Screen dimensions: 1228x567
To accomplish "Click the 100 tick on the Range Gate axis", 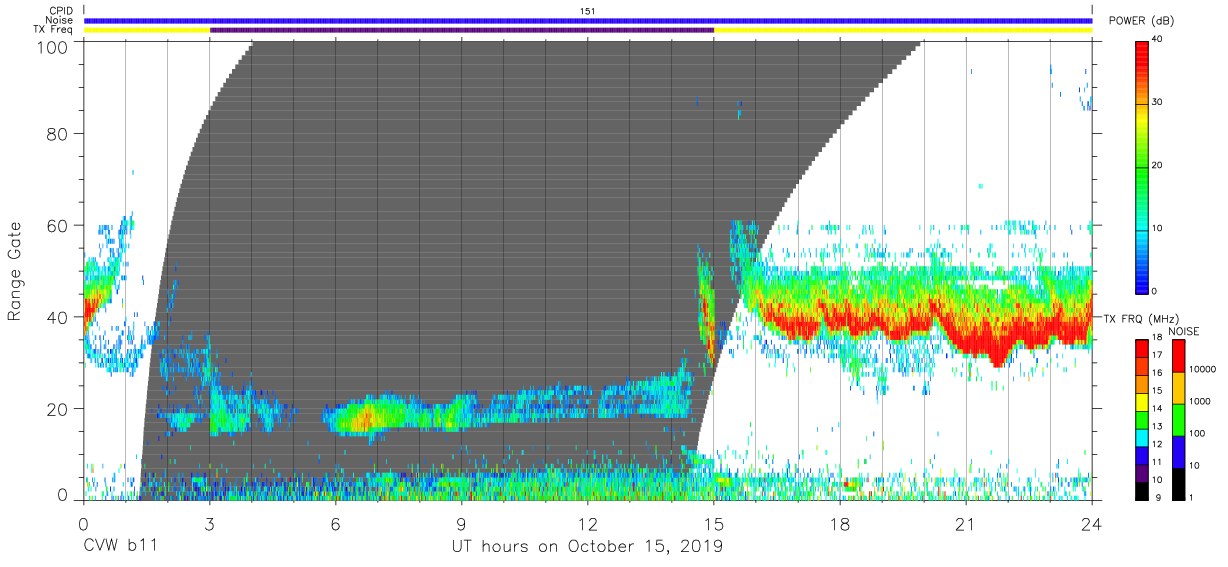I will [53, 46].
